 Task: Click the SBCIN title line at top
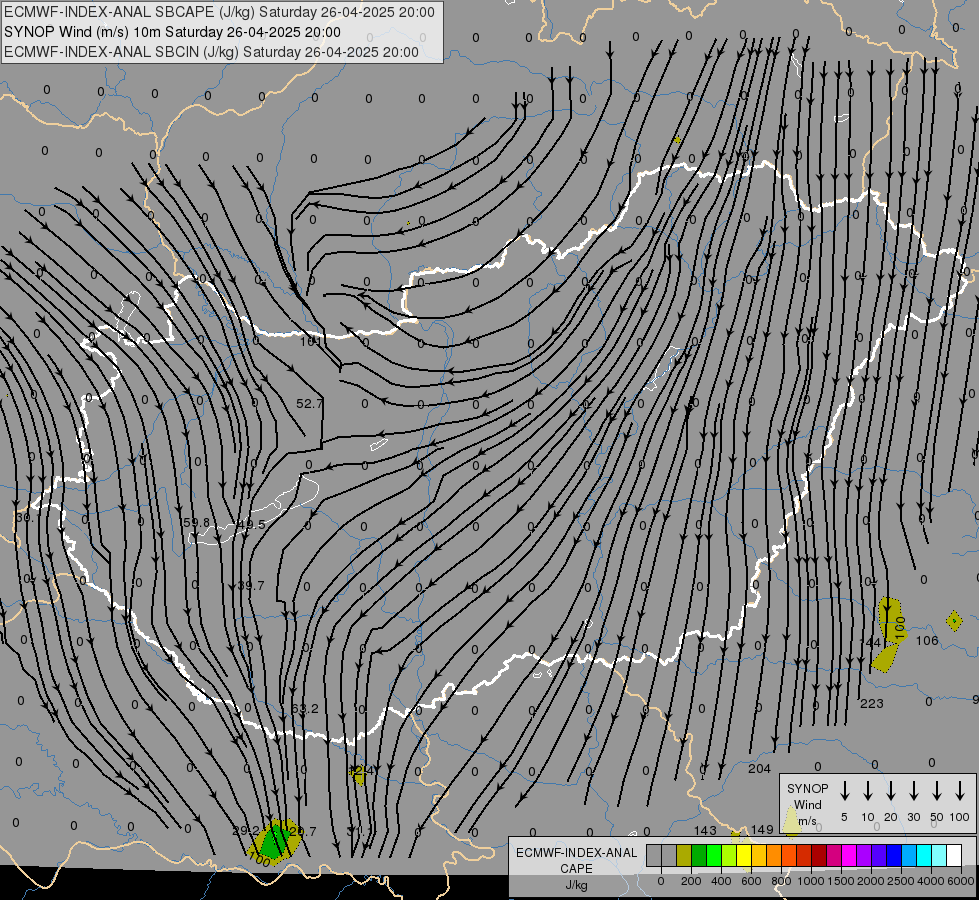click(x=211, y=52)
